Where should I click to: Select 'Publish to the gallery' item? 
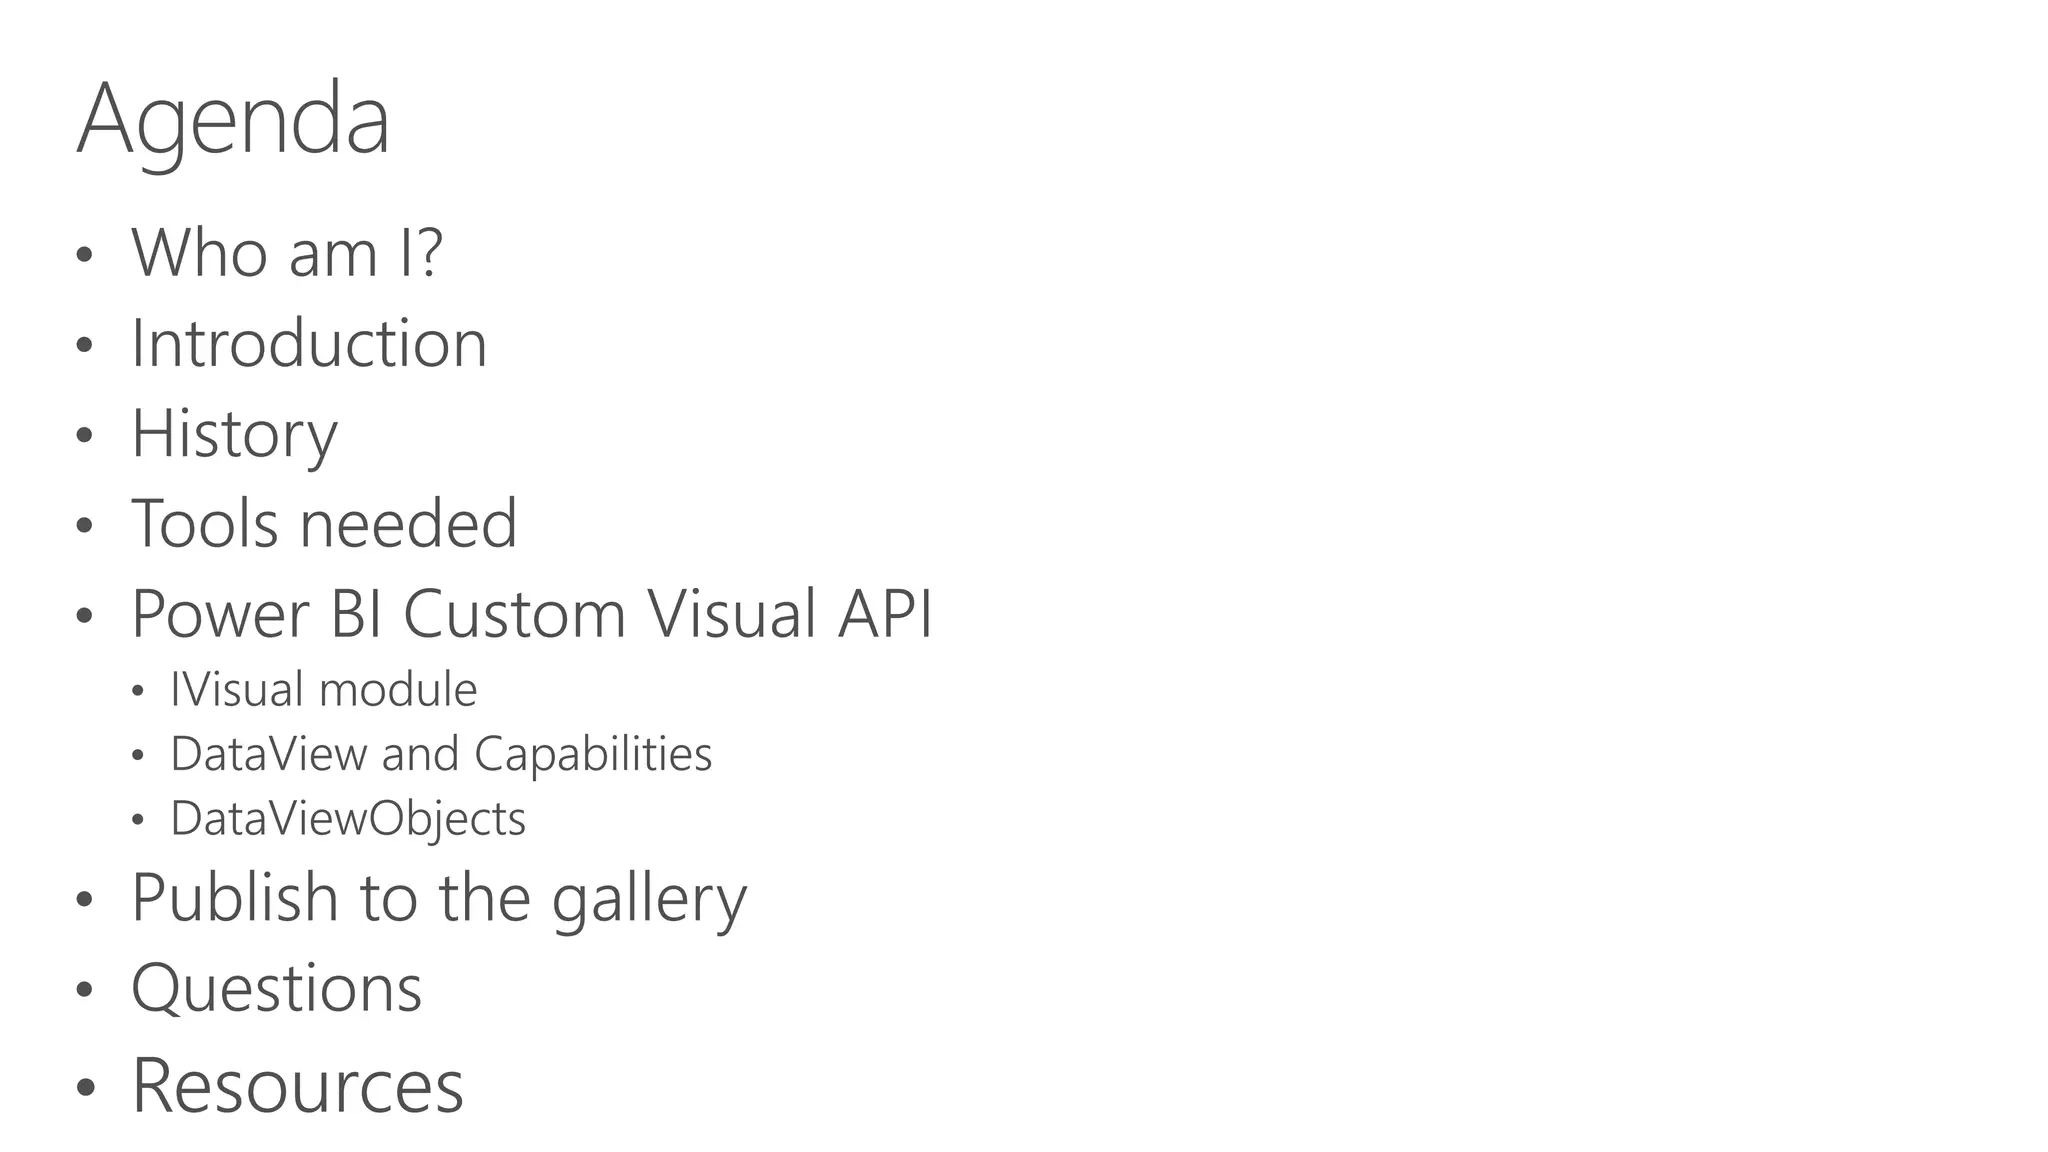pyautogui.click(x=439, y=898)
